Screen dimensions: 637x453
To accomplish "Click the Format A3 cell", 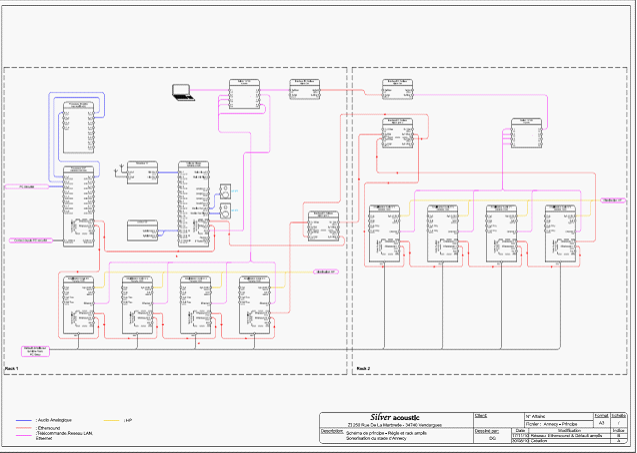I will [601, 423].
